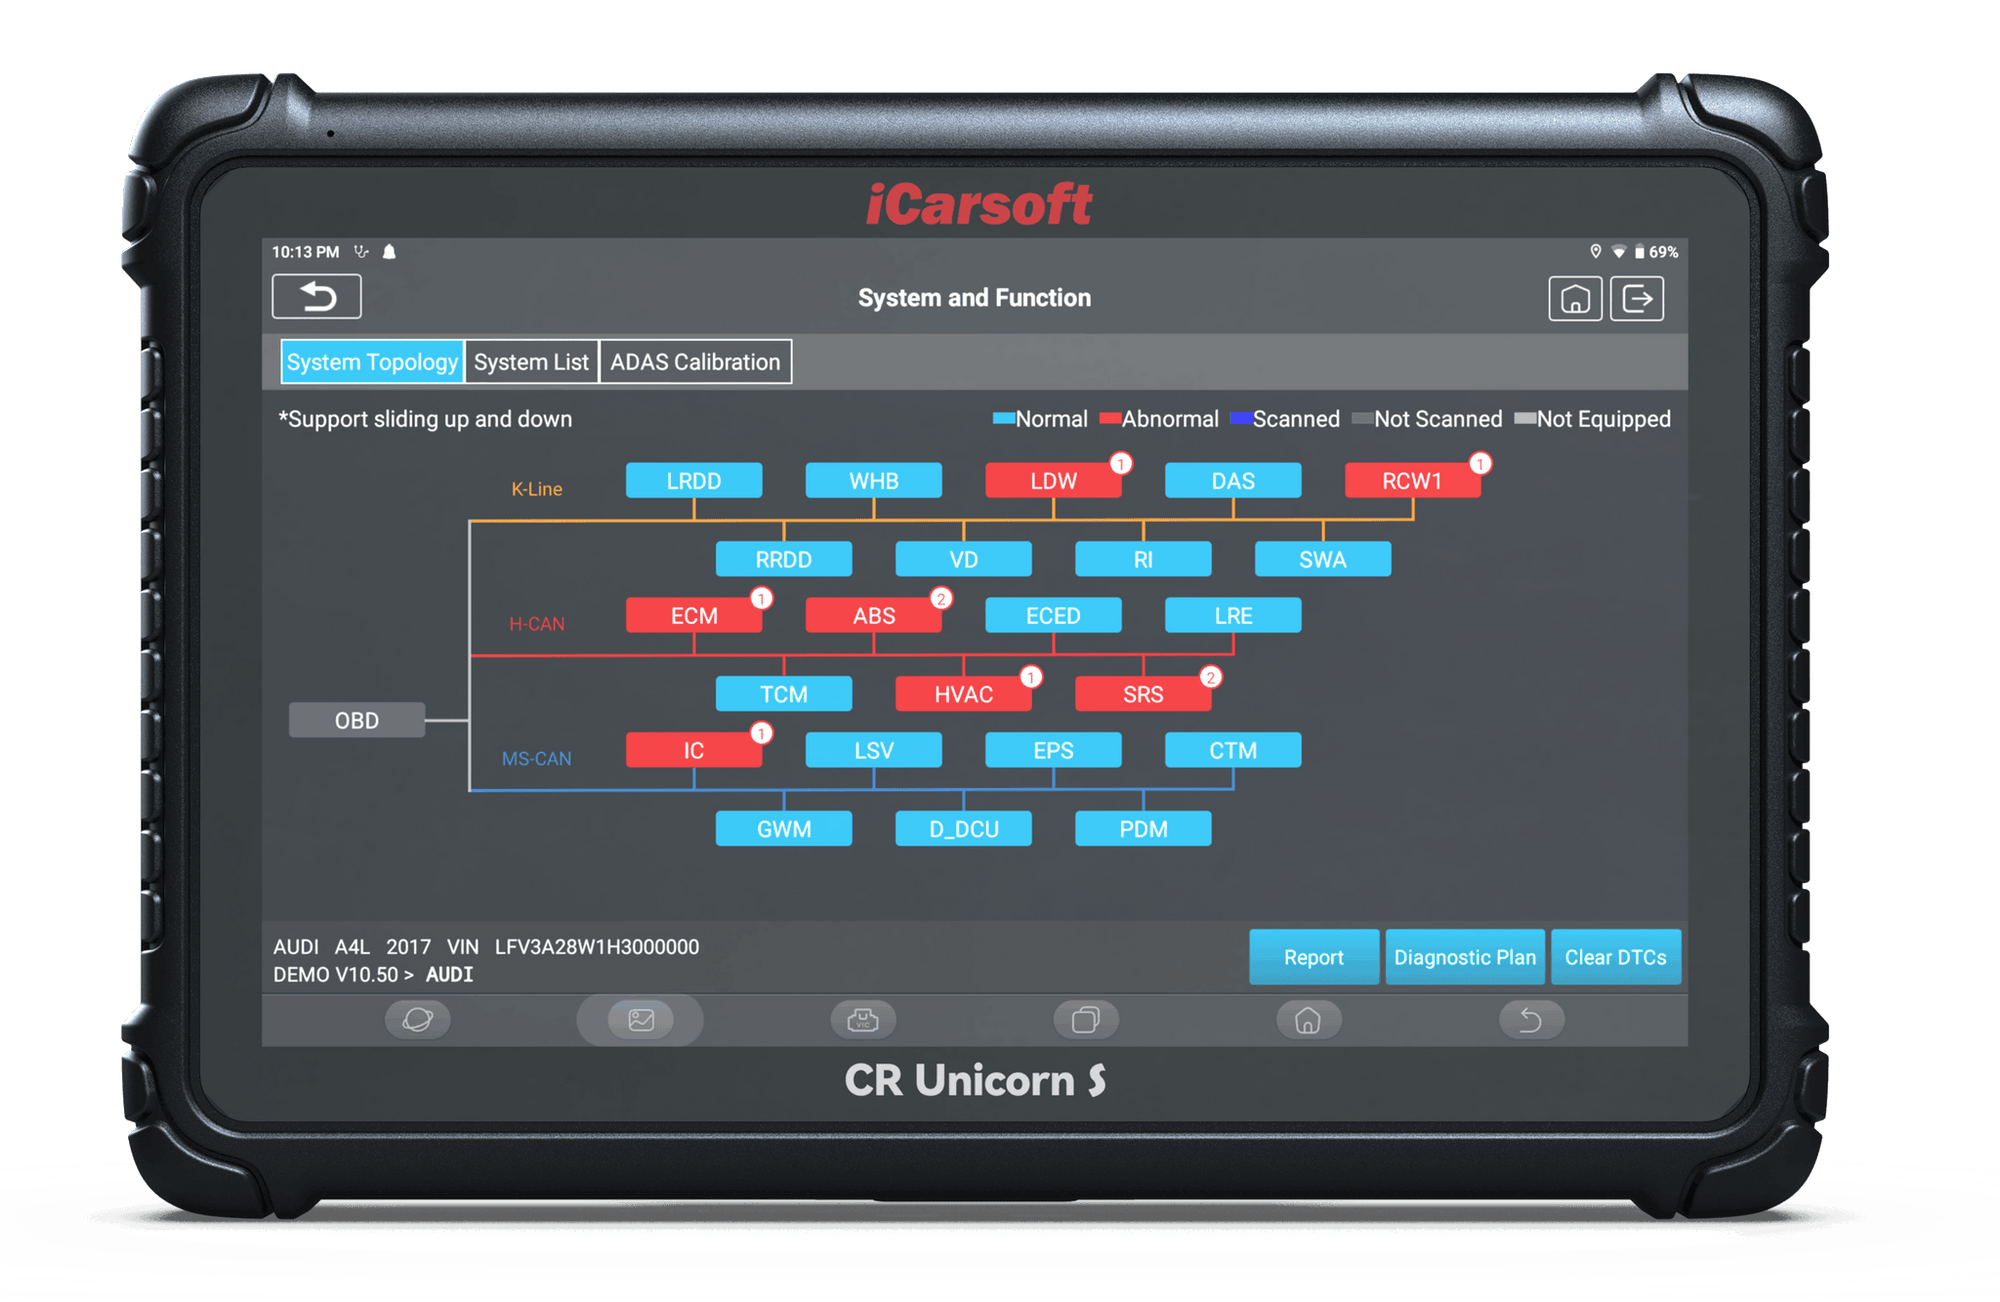Open the abnormal IC module

tap(694, 750)
